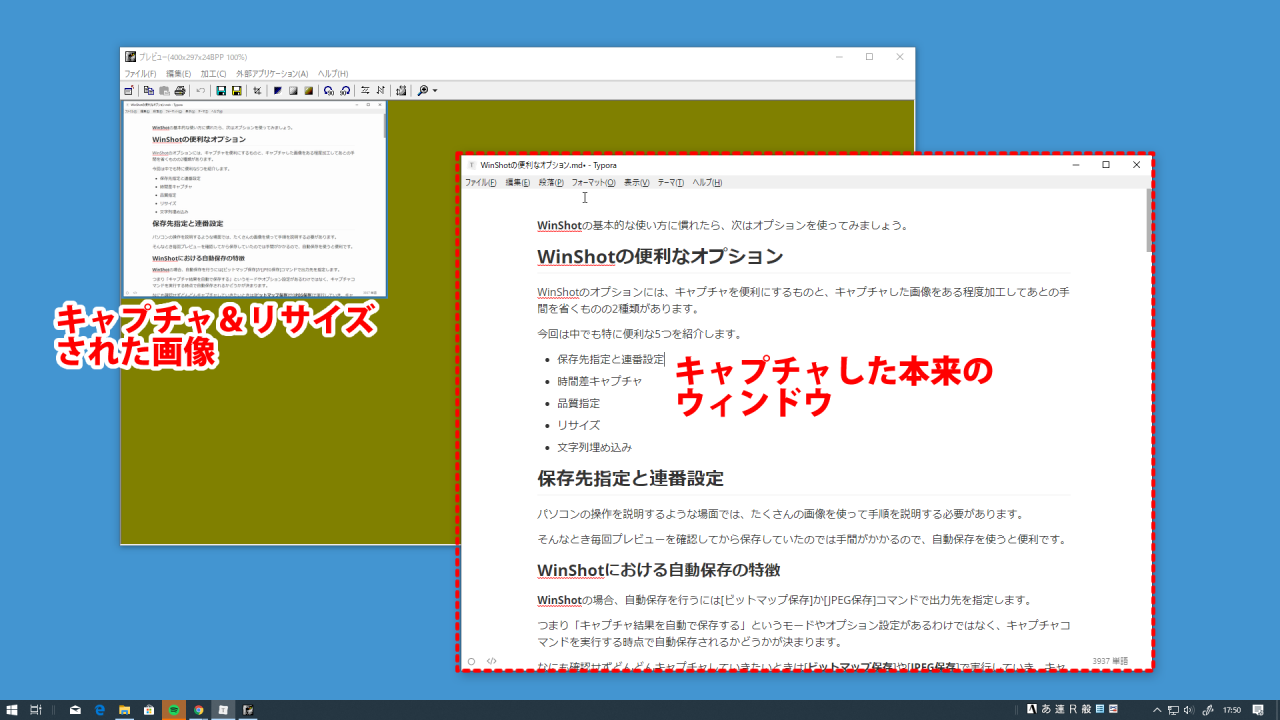This screenshot has width=1280, height=720.
Task: Click list item 品質指定
Action: click(578, 403)
